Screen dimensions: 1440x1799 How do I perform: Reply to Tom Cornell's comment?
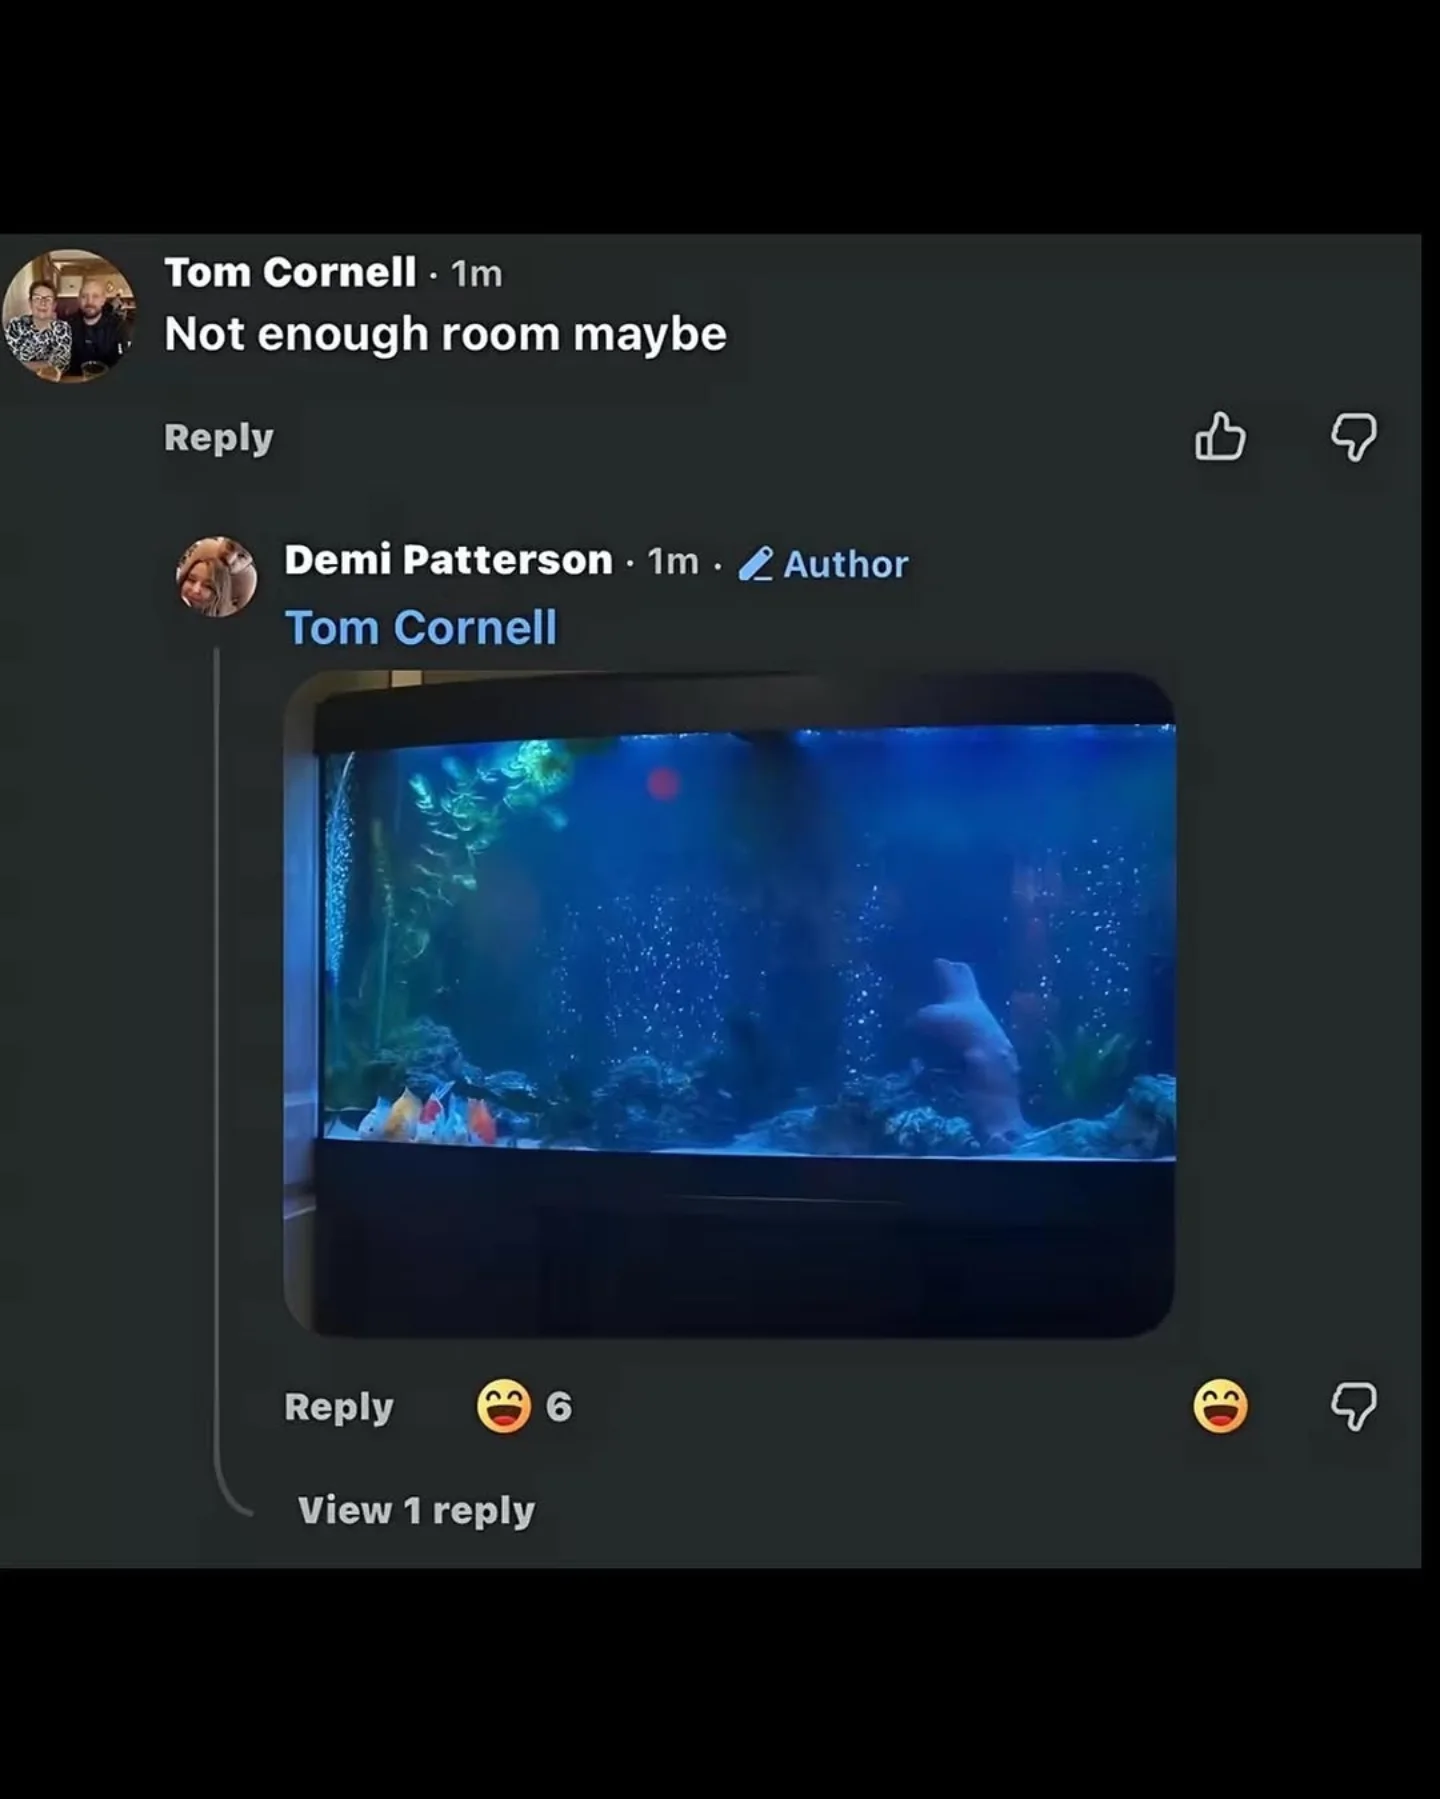point(218,438)
